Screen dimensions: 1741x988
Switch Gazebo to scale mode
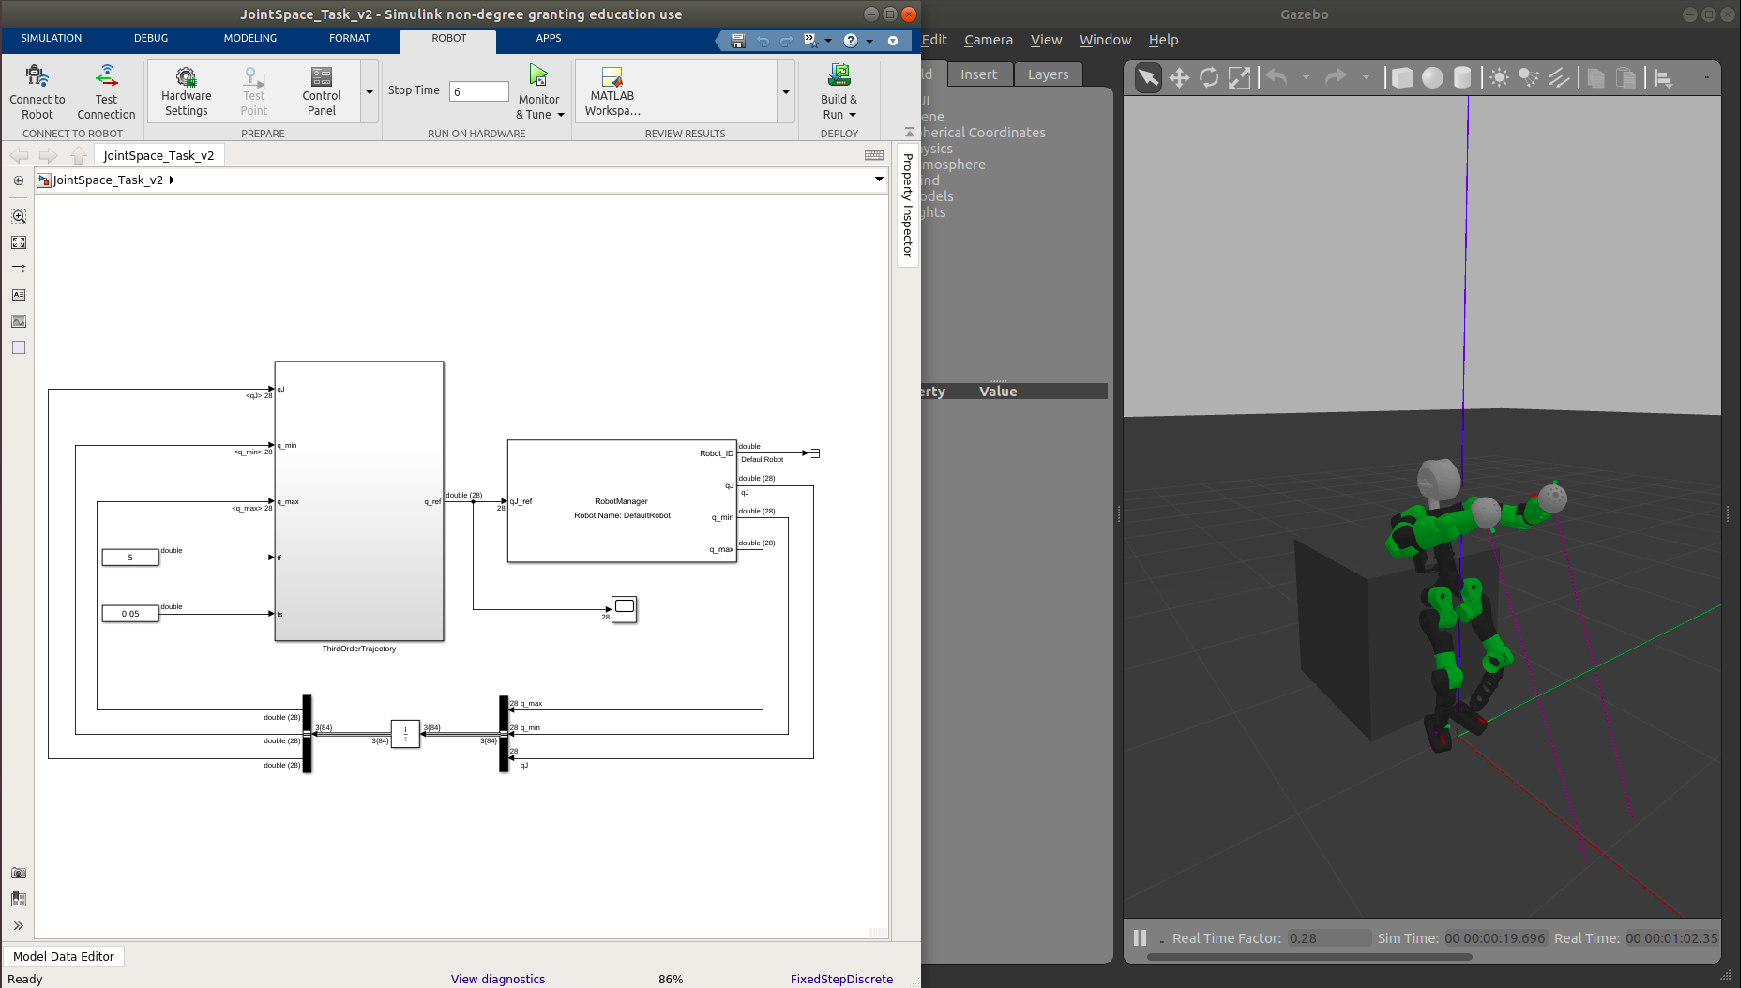pyautogui.click(x=1239, y=78)
